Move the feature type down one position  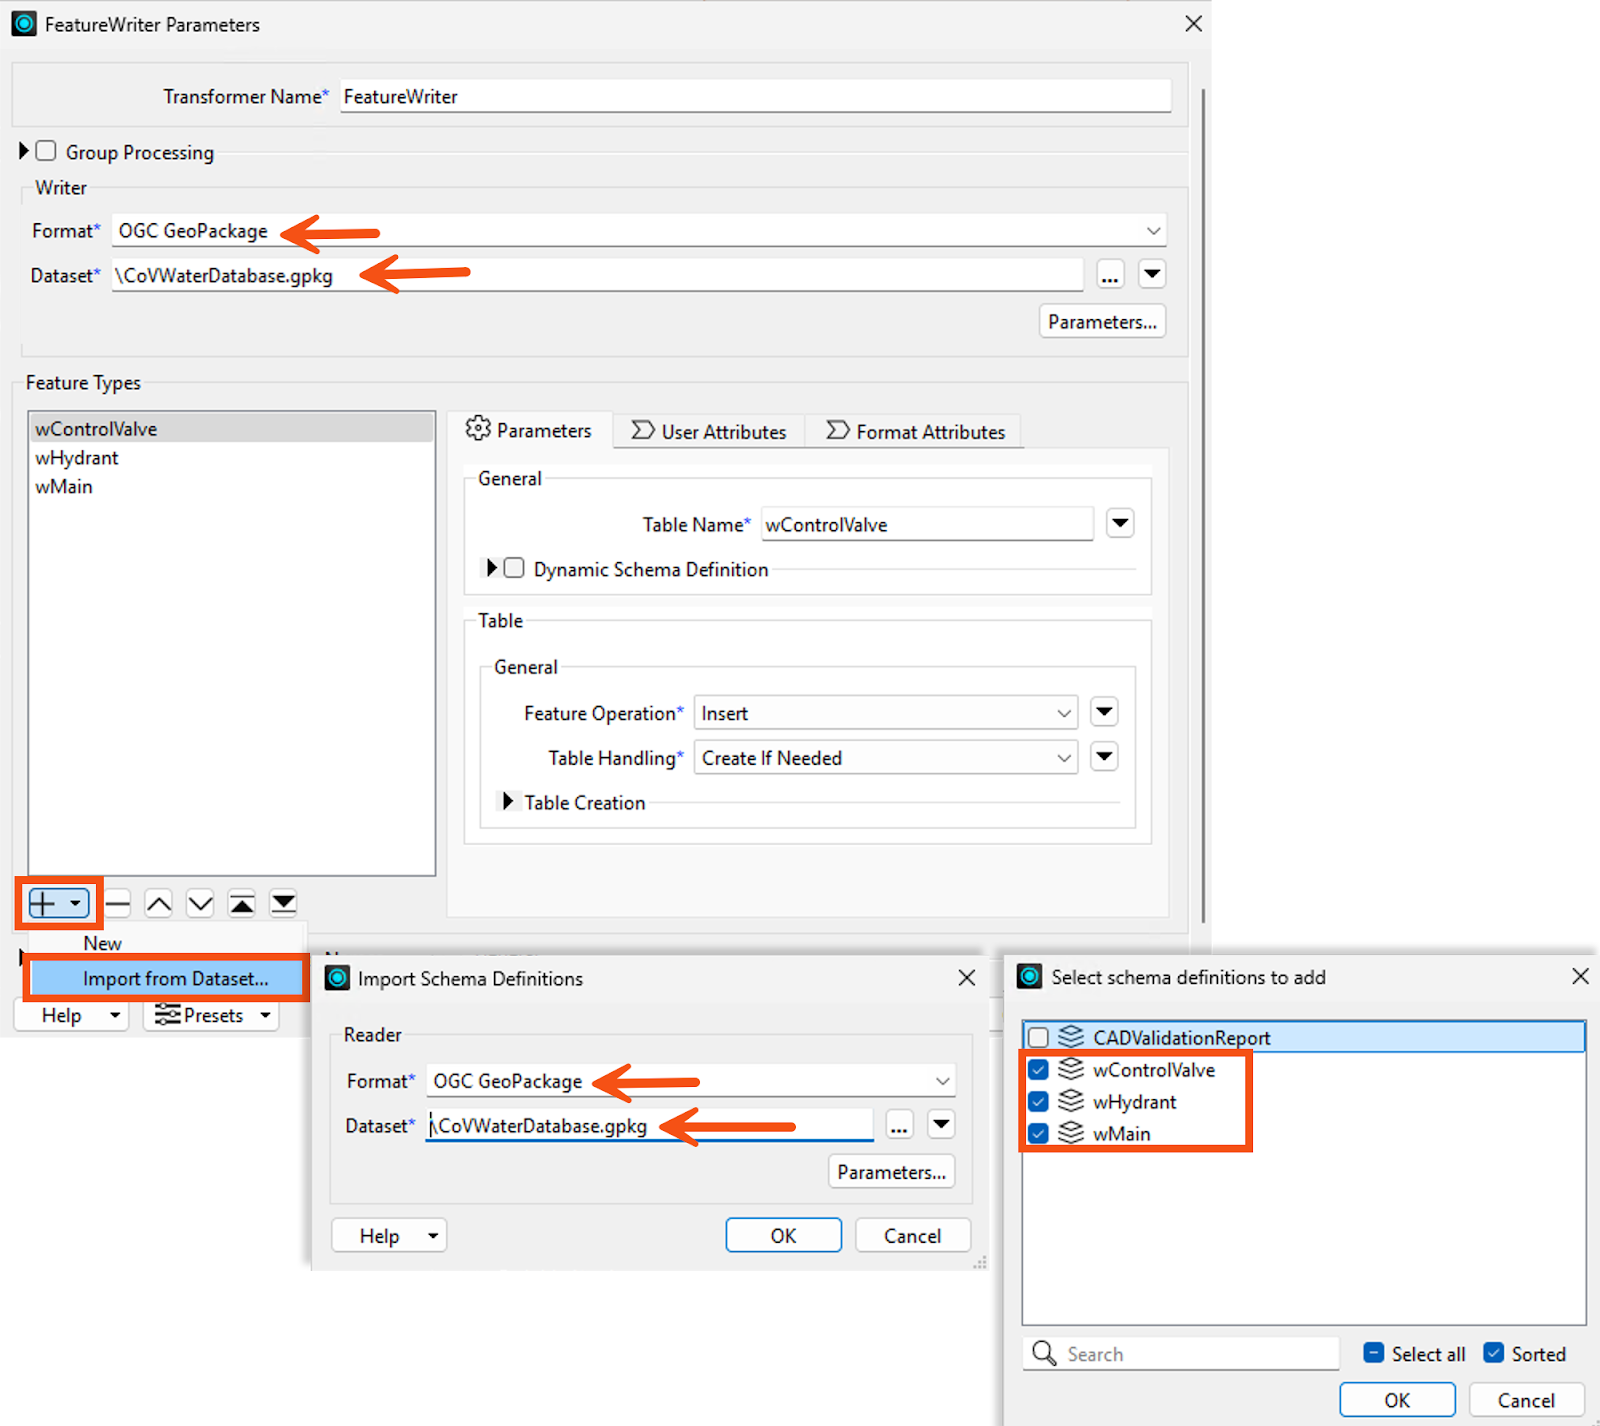click(199, 902)
